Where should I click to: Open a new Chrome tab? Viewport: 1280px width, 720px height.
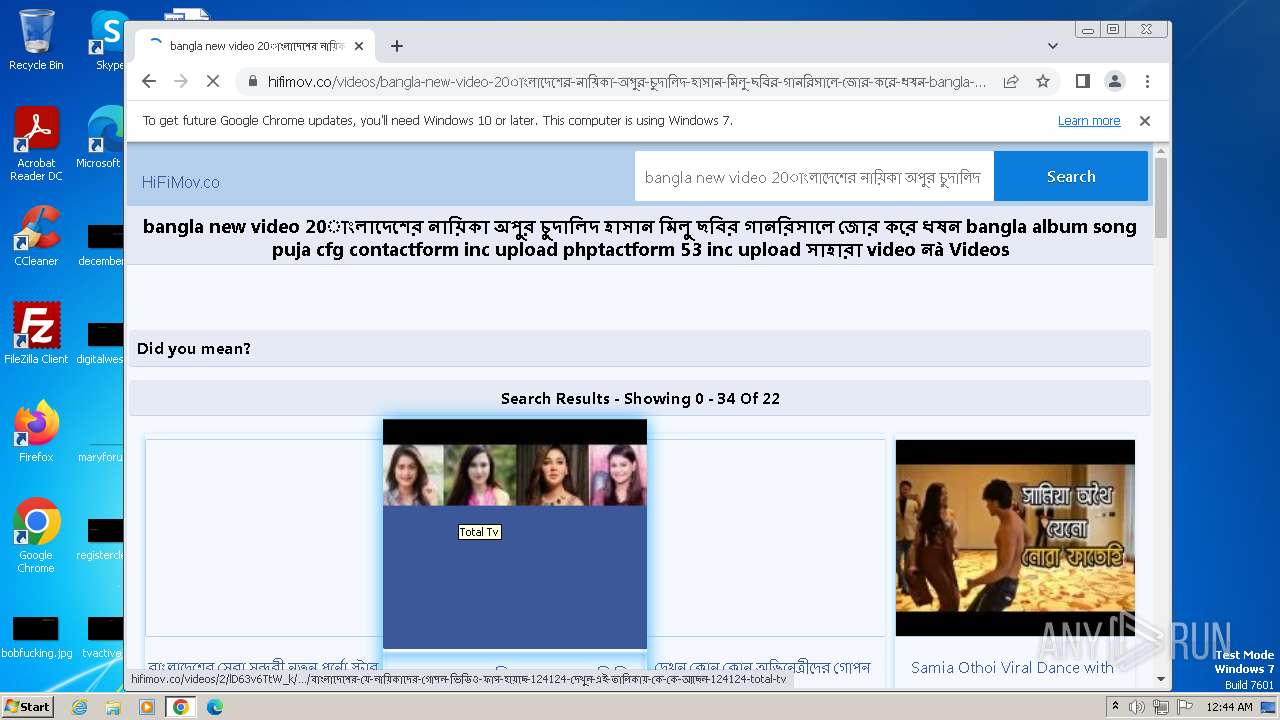tap(397, 46)
